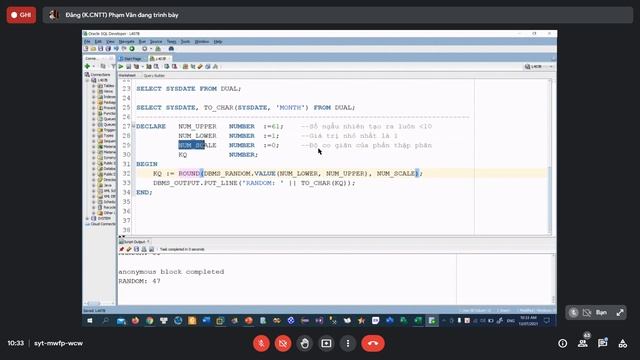Select the Script Output tab
The image size is (640, 360).
134,242
